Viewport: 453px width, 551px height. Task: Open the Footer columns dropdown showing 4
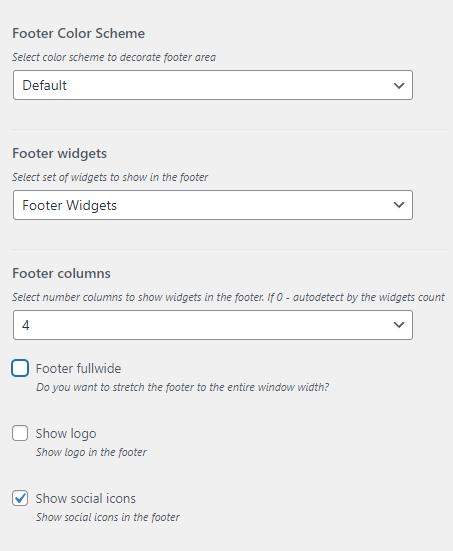(x=213, y=325)
